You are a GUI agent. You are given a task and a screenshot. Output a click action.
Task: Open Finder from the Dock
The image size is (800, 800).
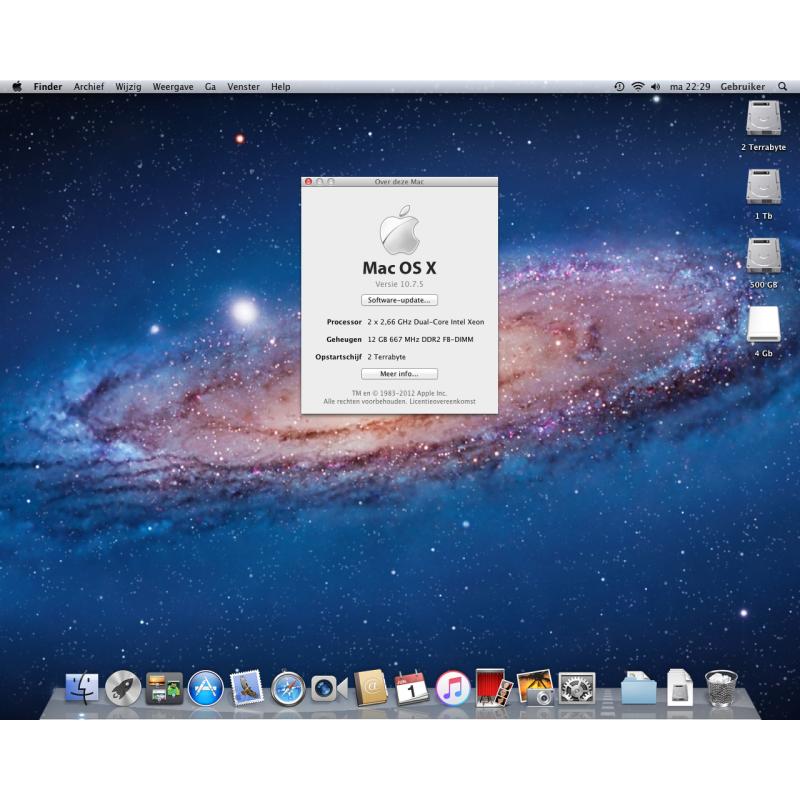click(82, 688)
